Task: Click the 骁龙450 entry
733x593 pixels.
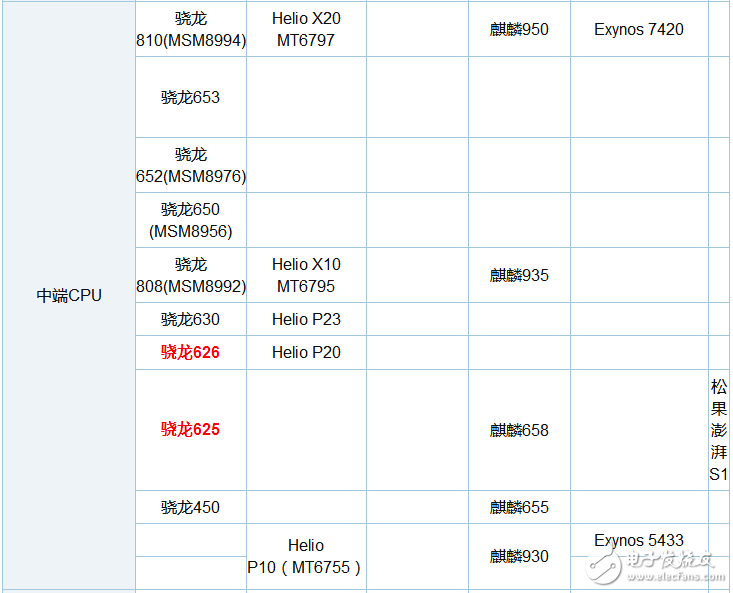Action: pos(190,507)
